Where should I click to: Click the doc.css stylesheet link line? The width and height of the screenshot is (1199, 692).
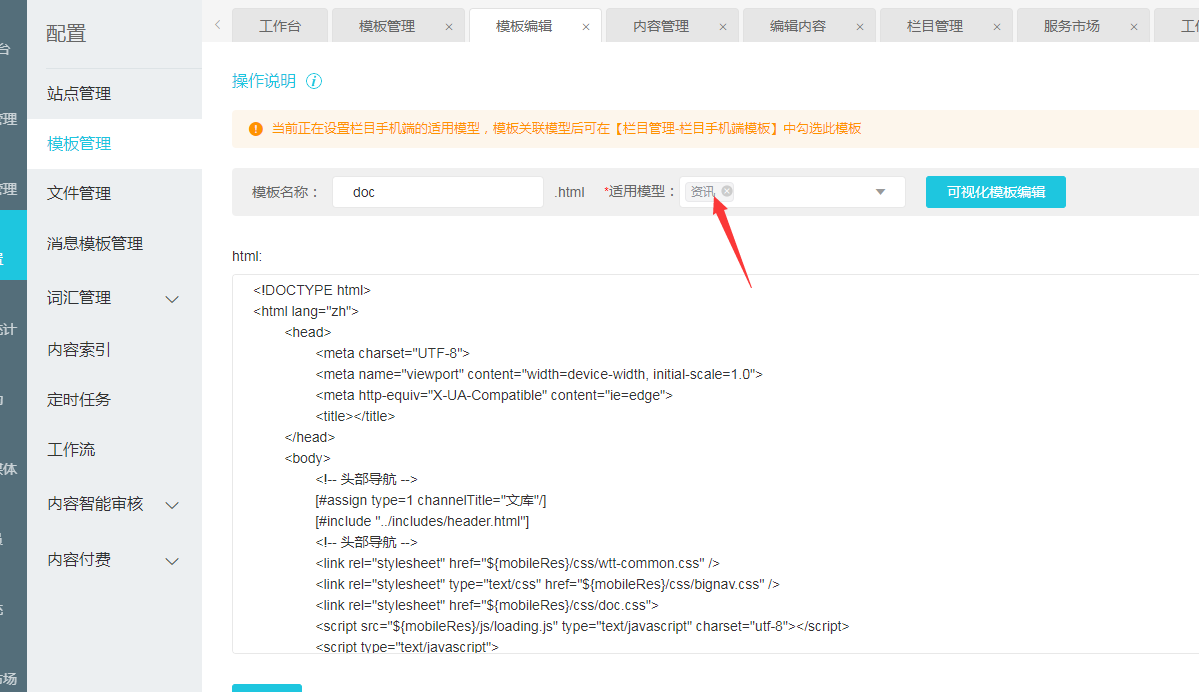click(x=486, y=606)
